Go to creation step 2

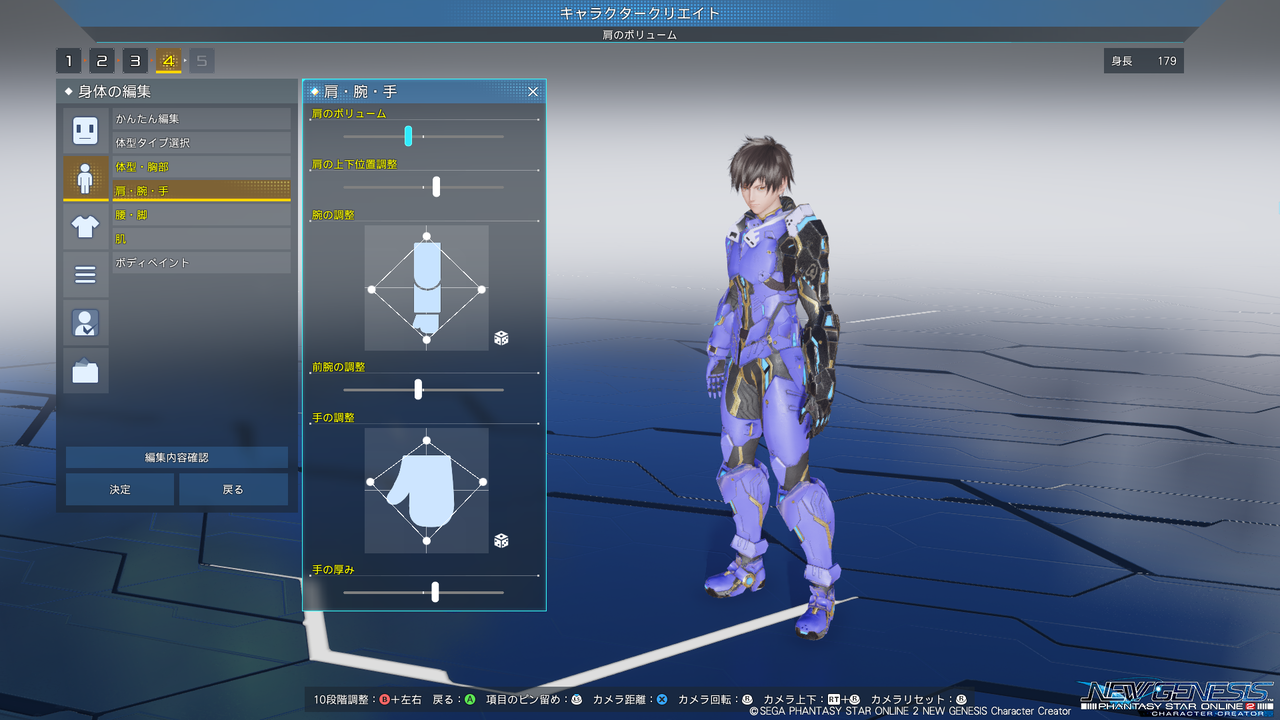pyautogui.click(x=102, y=61)
